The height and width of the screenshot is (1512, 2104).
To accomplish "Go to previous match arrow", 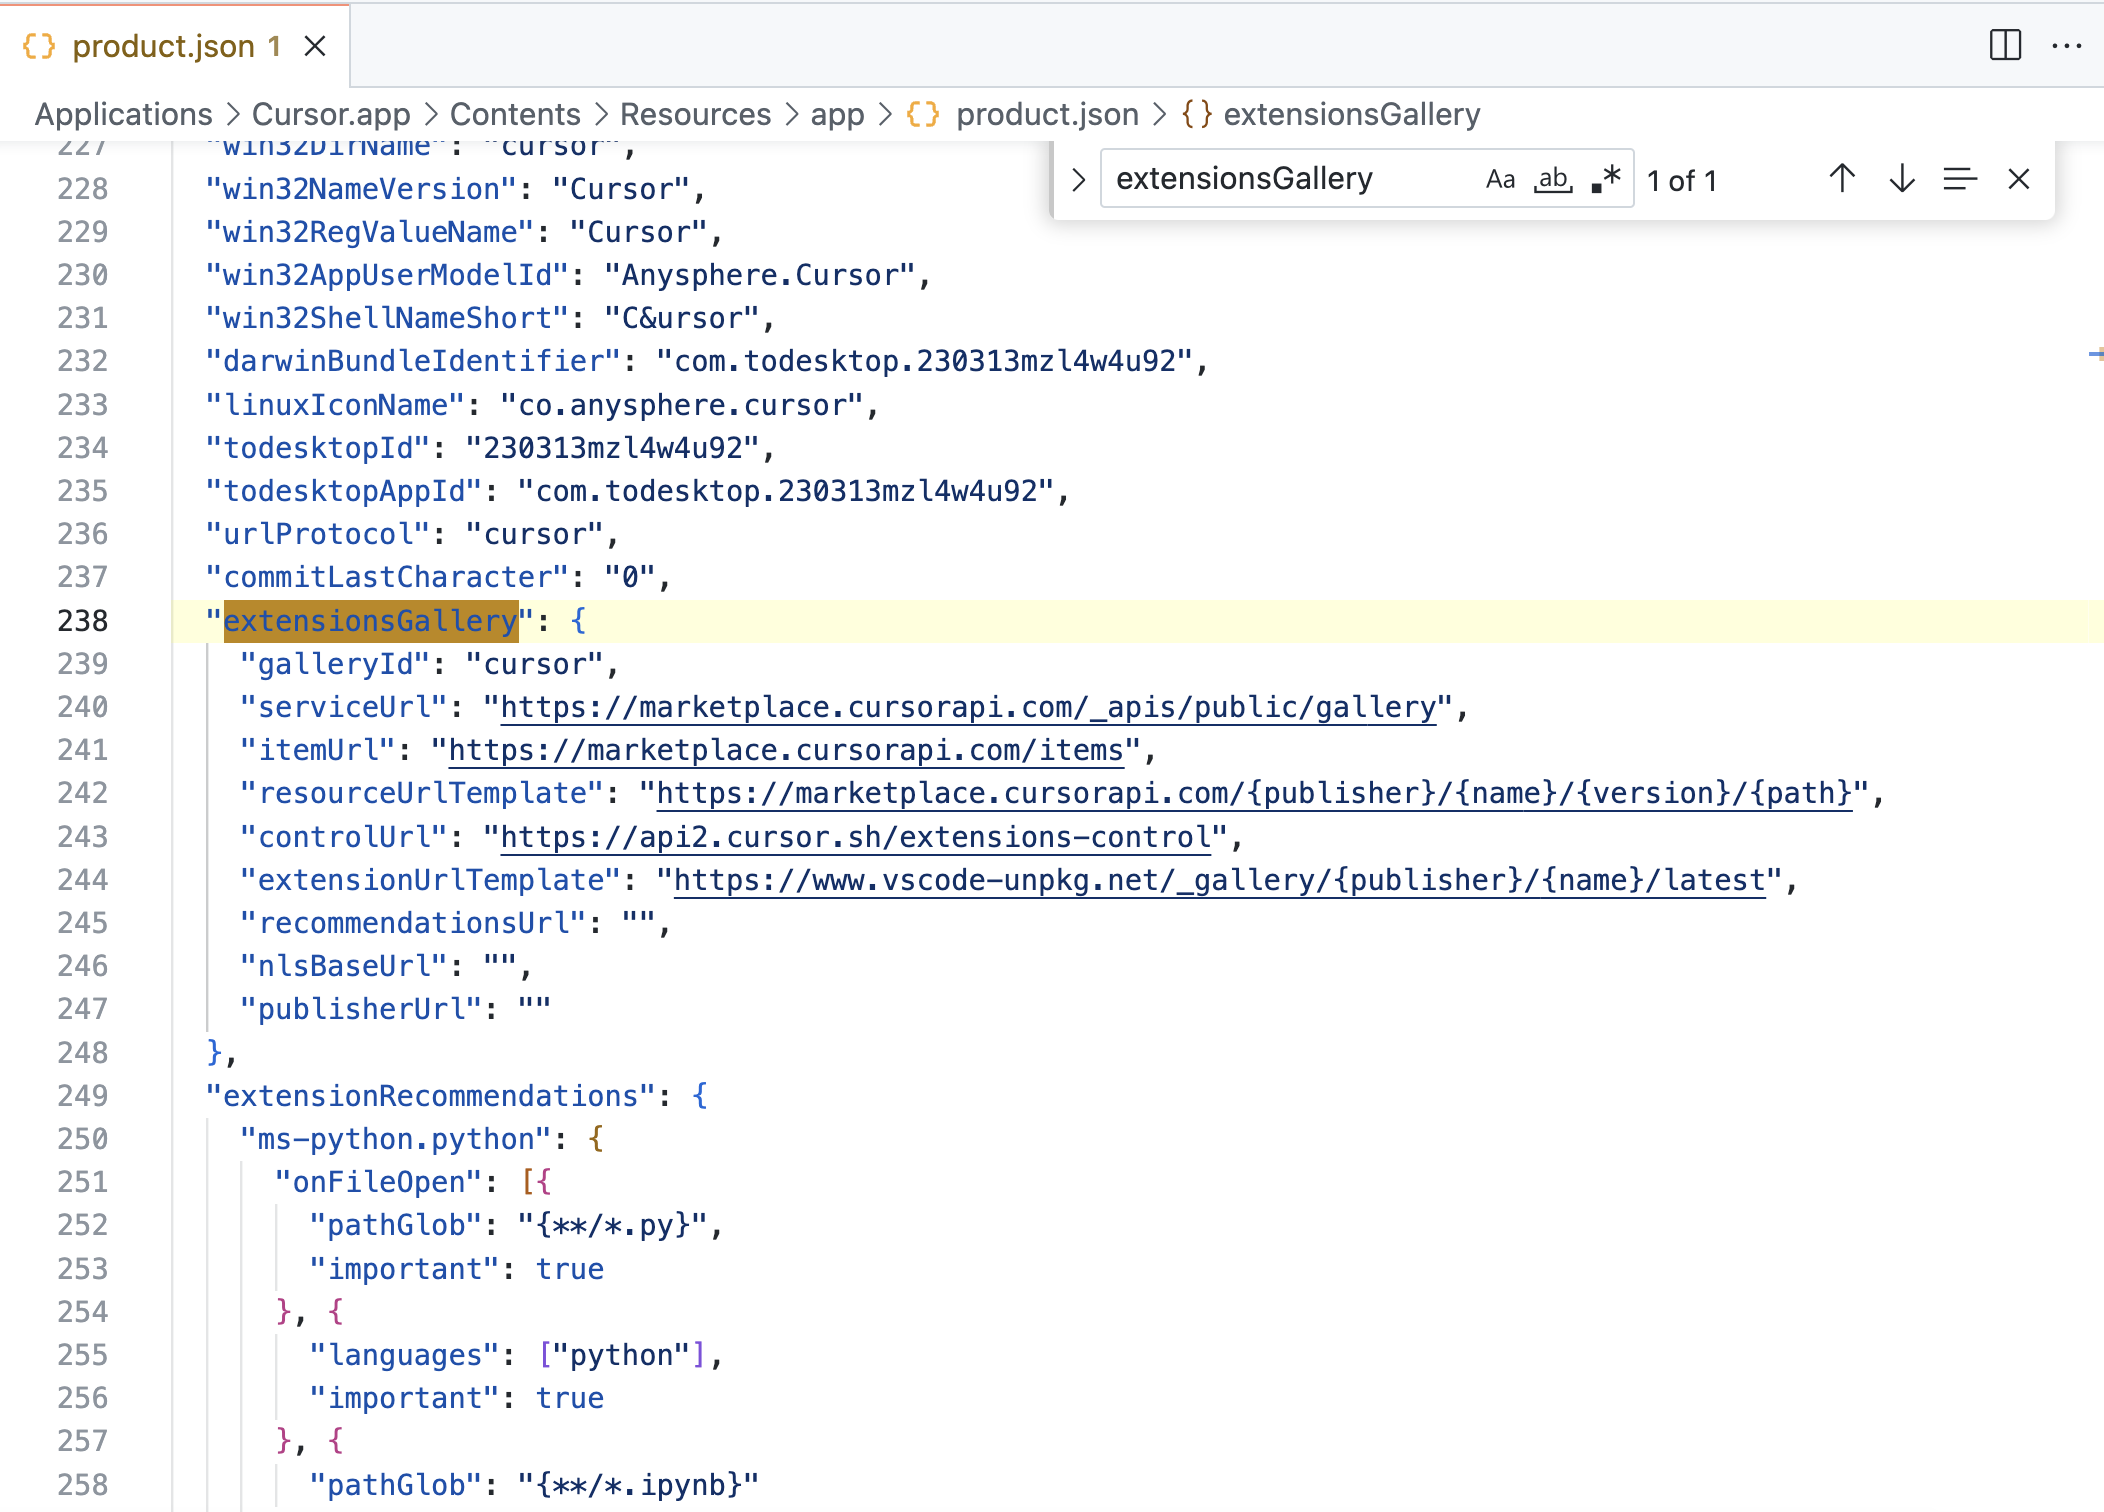I will [x=1842, y=179].
